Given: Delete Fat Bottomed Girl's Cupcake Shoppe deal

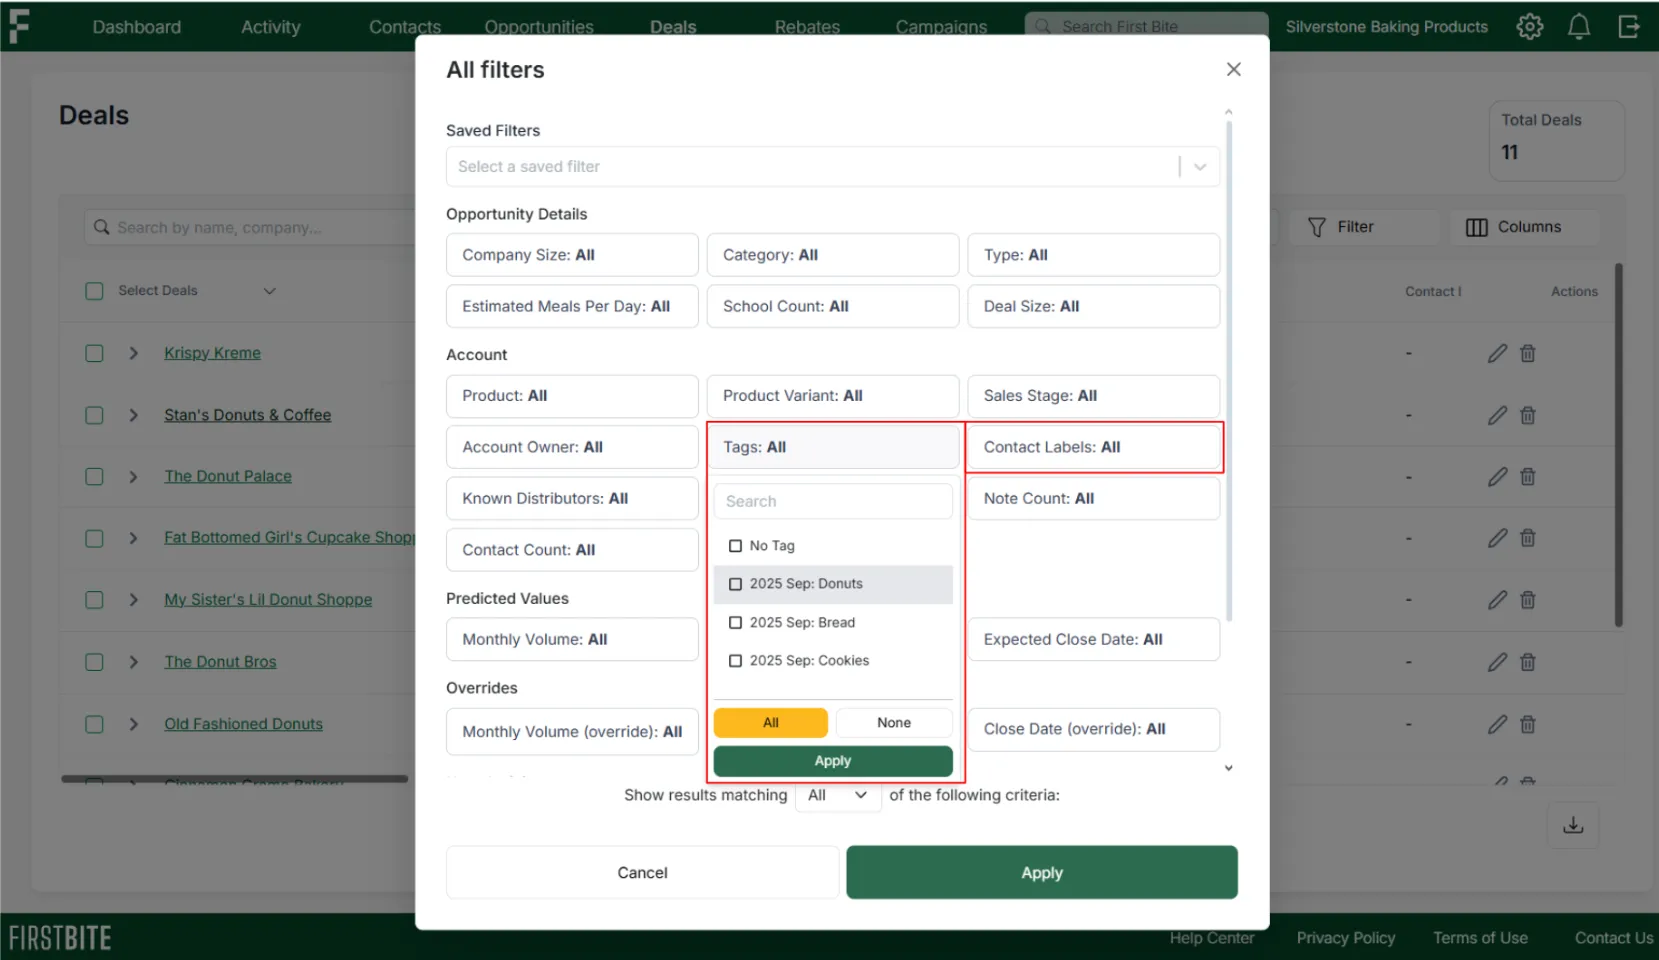Looking at the screenshot, I should click(x=1528, y=538).
